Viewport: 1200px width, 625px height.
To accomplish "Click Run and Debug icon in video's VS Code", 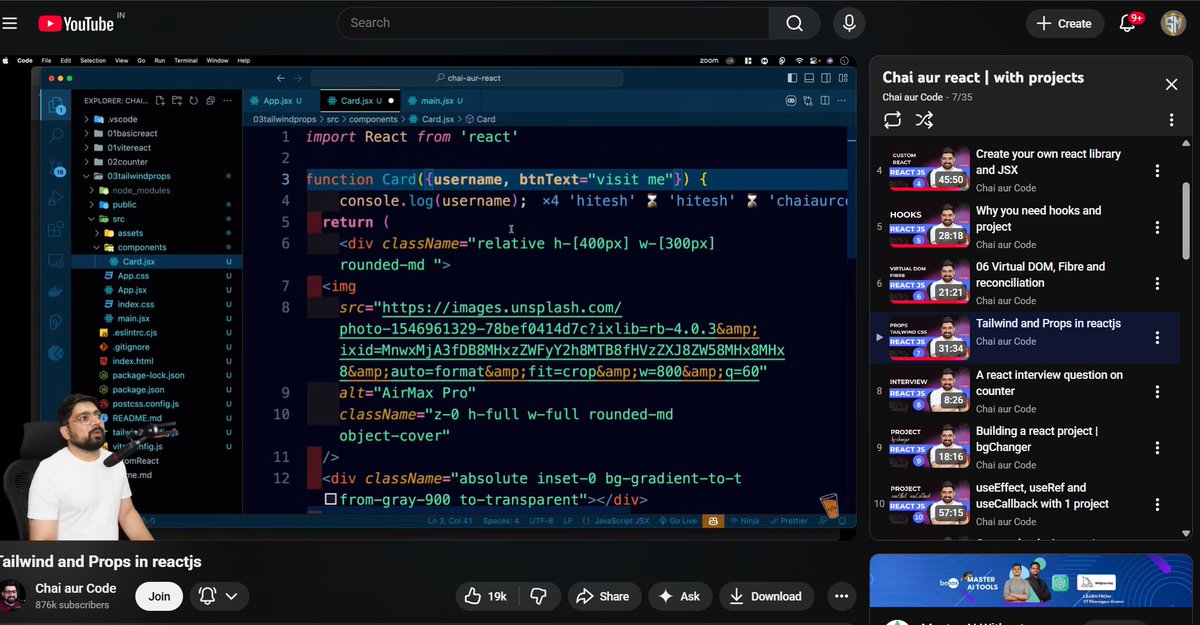I will tap(56, 200).
